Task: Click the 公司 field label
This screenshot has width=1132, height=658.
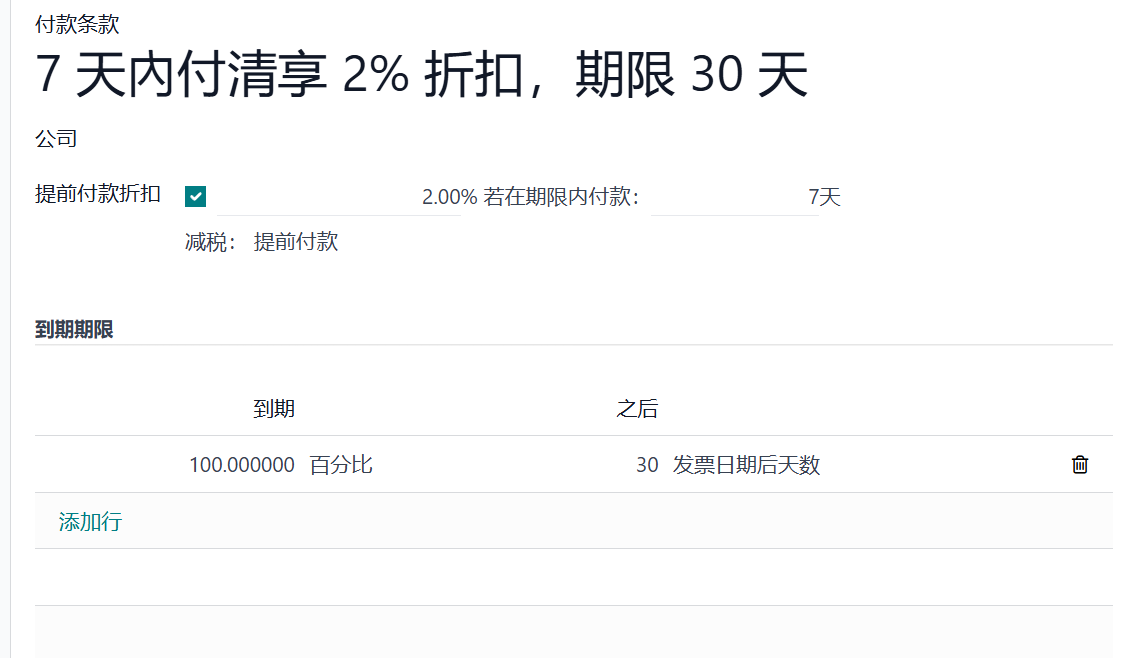Action: pyautogui.click(x=56, y=138)
